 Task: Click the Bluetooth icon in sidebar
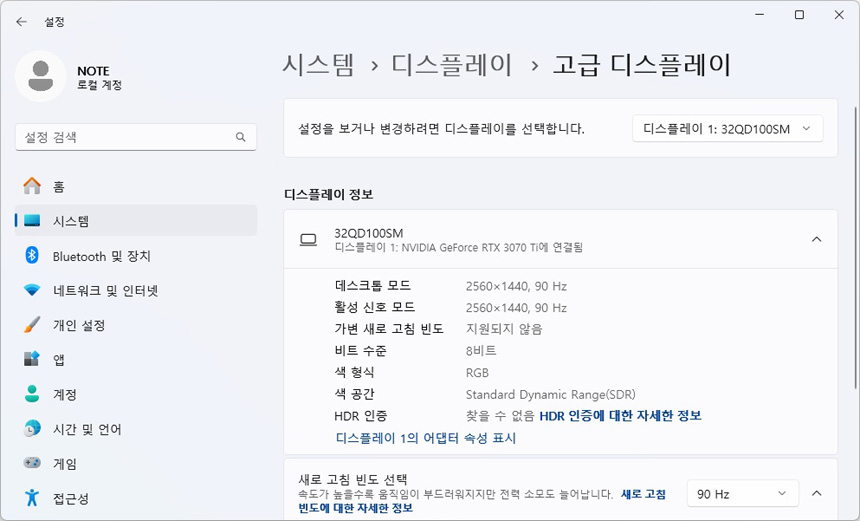pos(32,256)
